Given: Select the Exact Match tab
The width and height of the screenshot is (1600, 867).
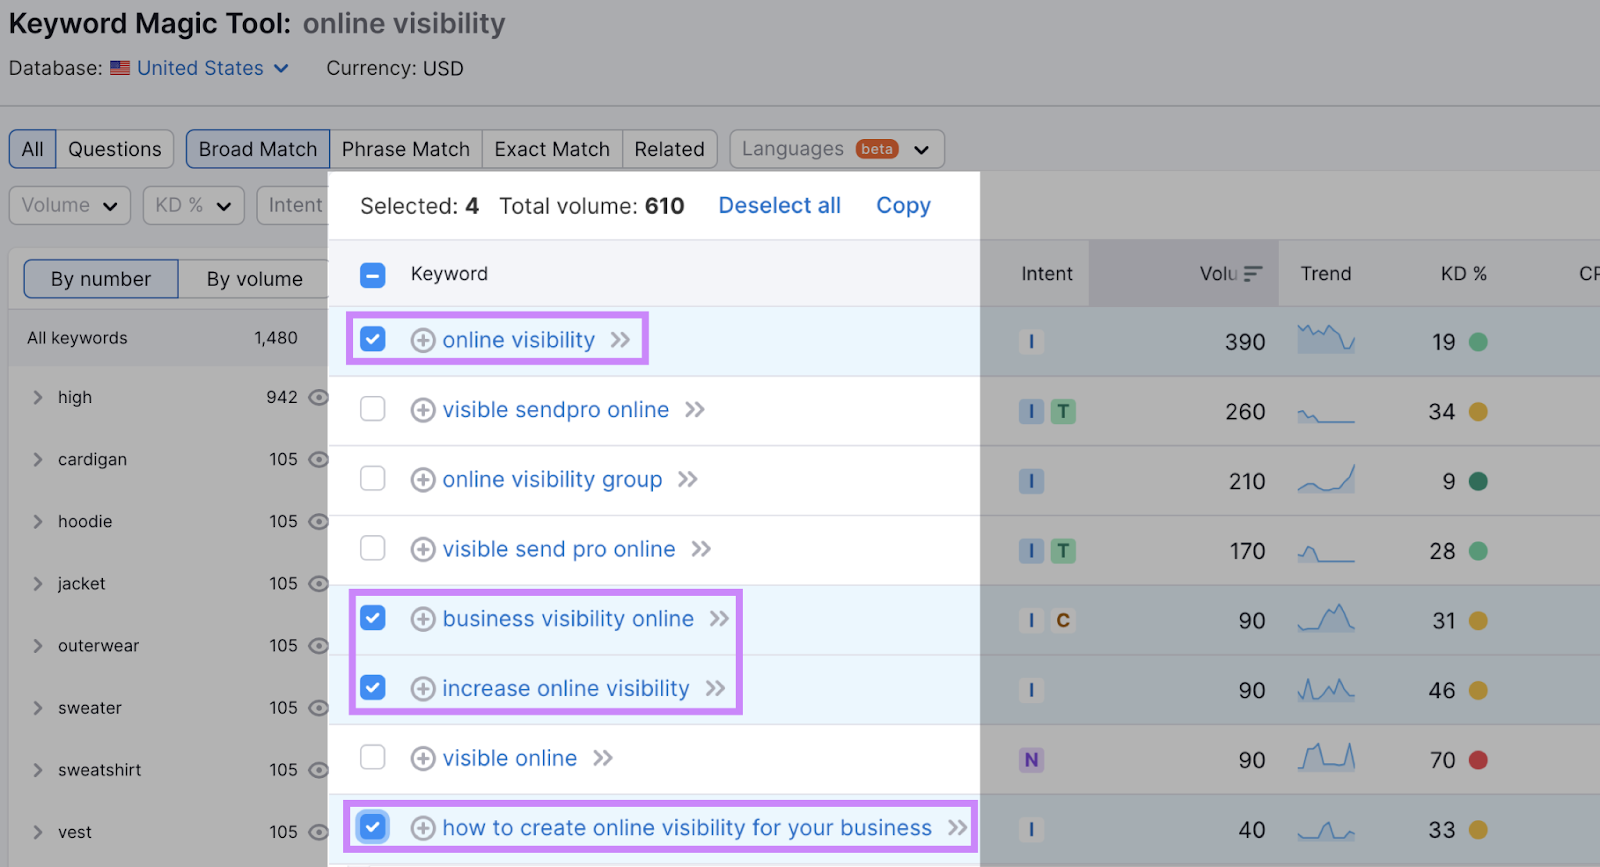Looking at the screenshot, I should click(x=552, y=149).
